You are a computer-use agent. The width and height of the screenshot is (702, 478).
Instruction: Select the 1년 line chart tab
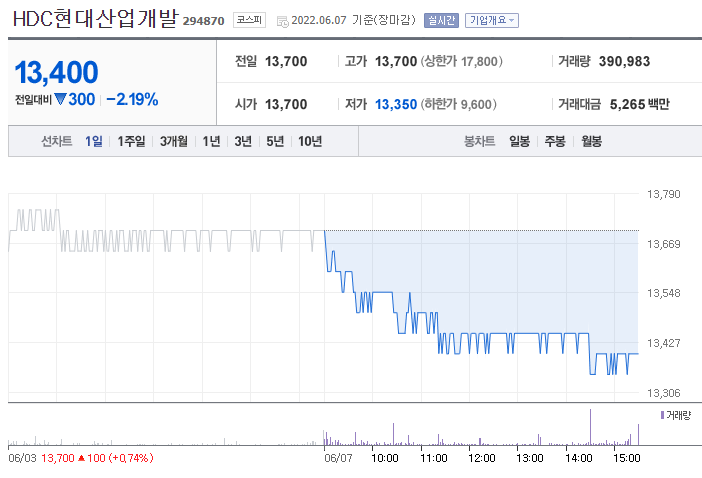click(x=211, y=141)
